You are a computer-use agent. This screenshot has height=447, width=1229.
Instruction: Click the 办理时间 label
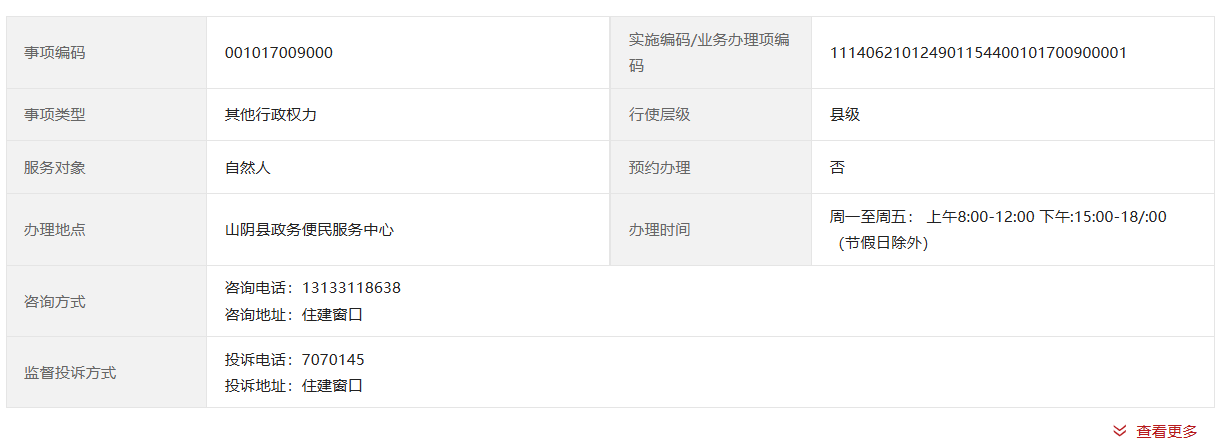click(659, 230)
